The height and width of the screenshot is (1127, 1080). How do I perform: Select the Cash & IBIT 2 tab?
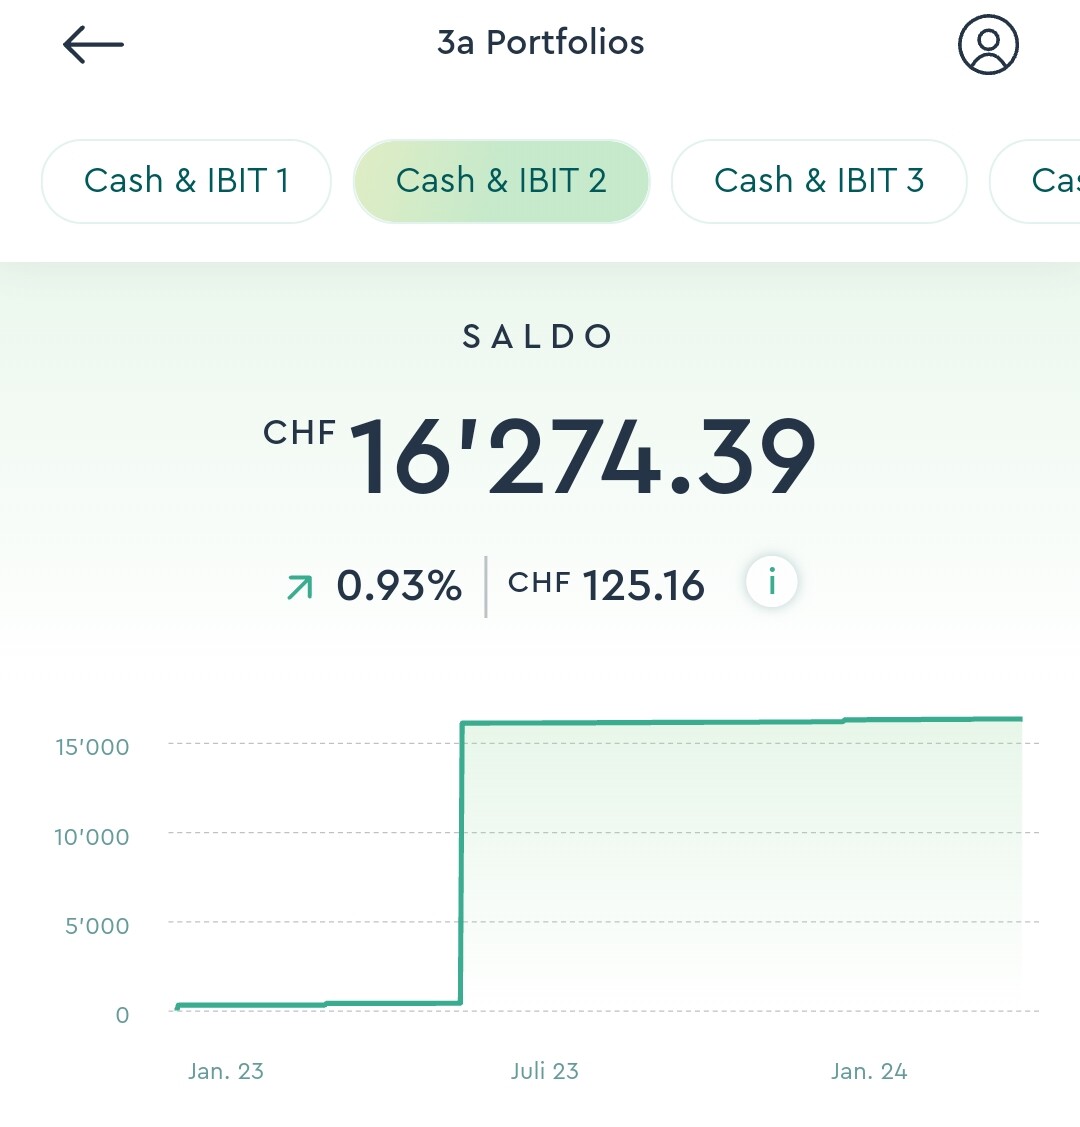pos(502,181)
